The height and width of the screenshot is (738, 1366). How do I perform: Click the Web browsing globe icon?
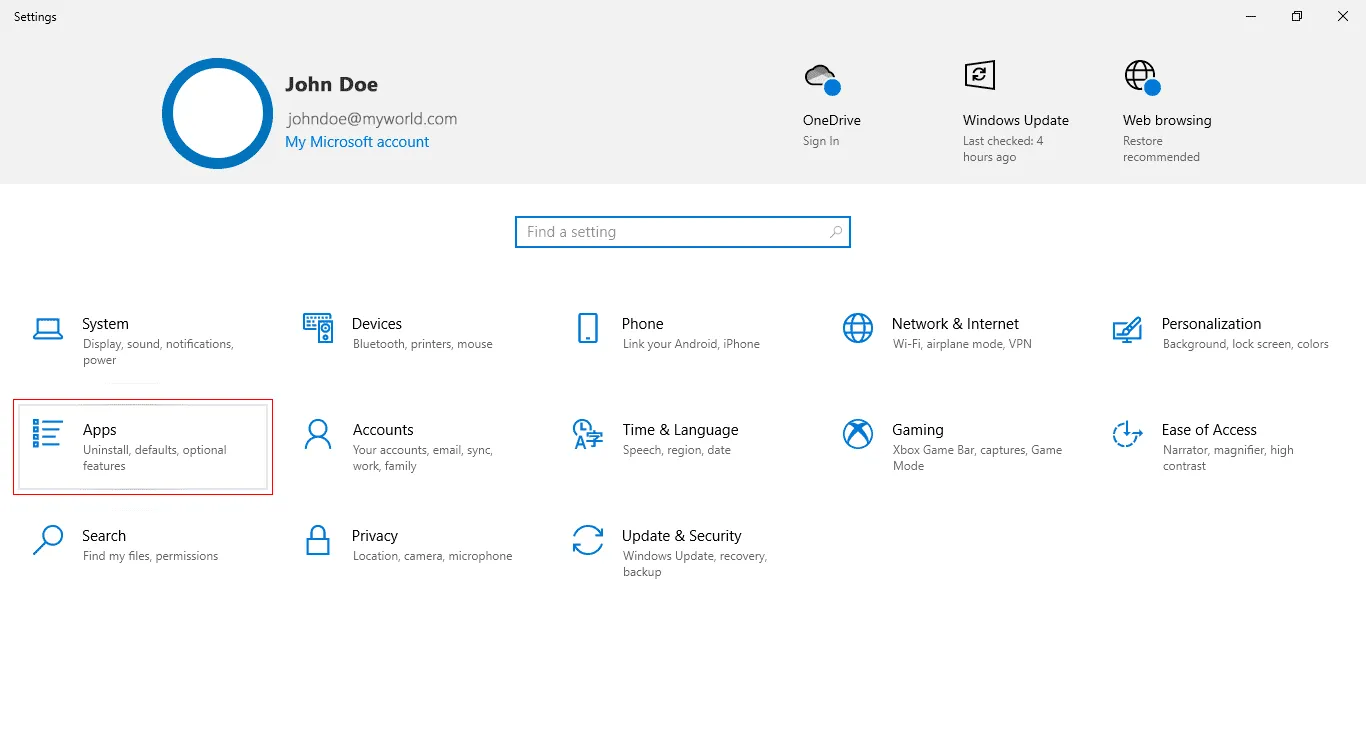1142,77
